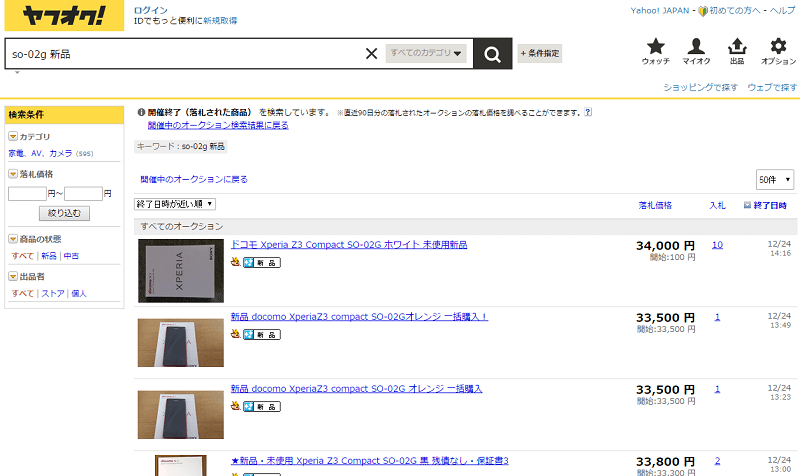This screenshot has height=476, width=800.
Task: Select すべて under 商品の状態
Action: [x=22, y=256]
